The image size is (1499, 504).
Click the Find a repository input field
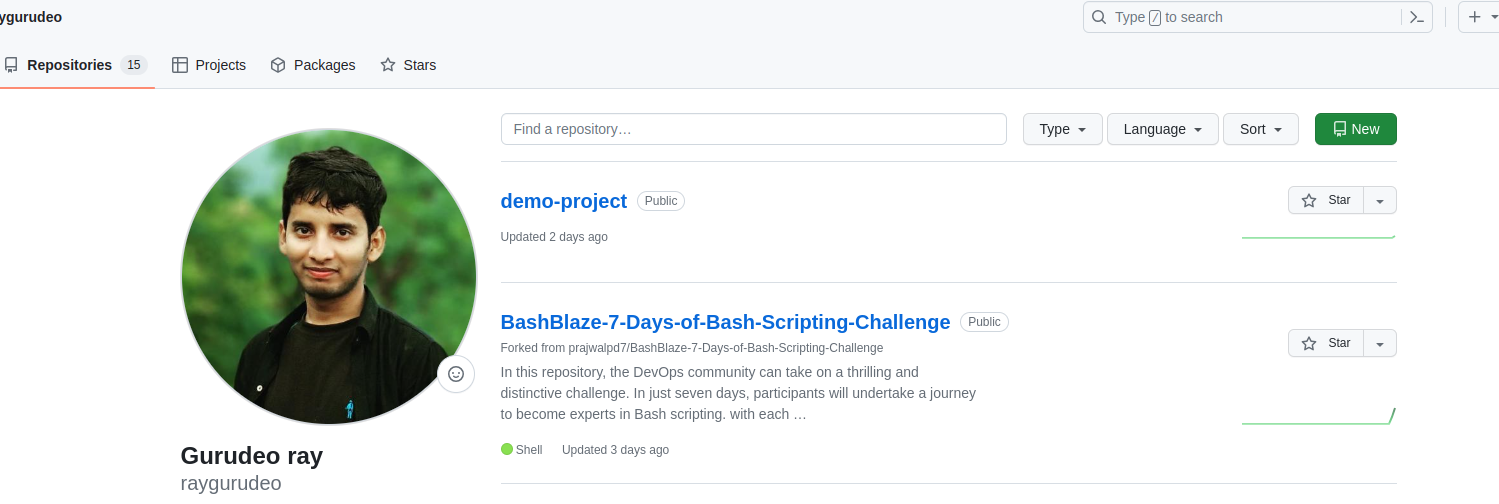754,129
